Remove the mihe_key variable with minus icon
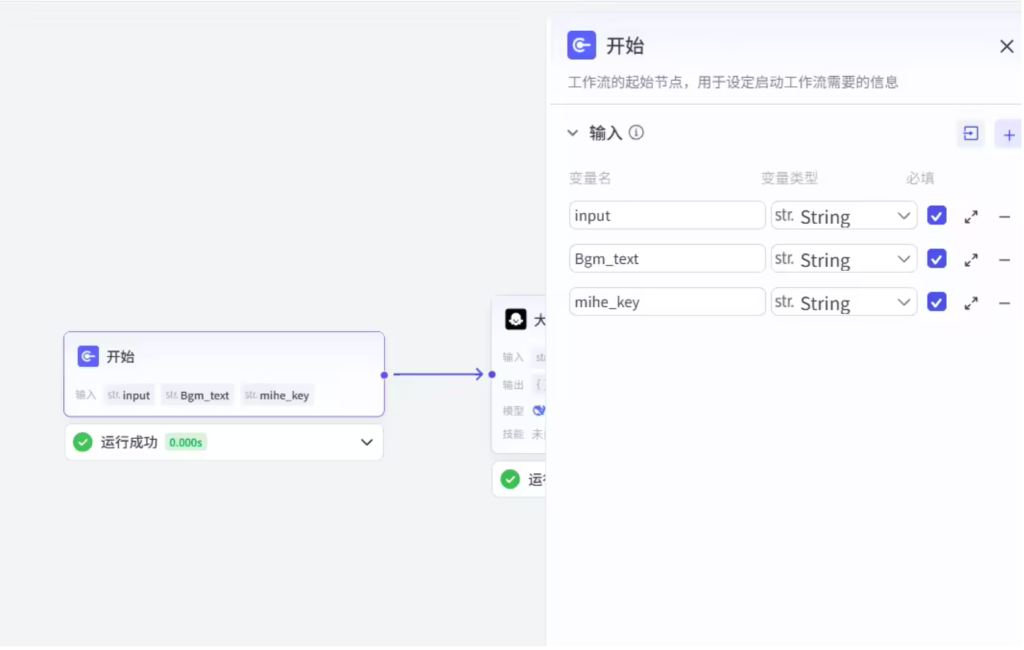 1004,303
